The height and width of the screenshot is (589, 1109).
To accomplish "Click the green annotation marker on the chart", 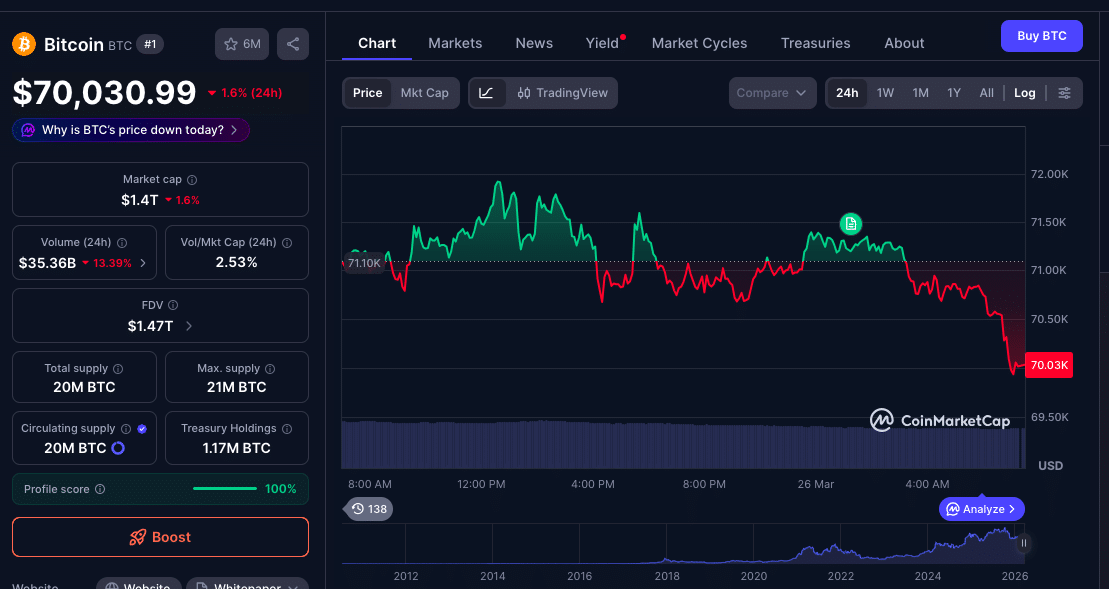I will [x=850, y=224].
